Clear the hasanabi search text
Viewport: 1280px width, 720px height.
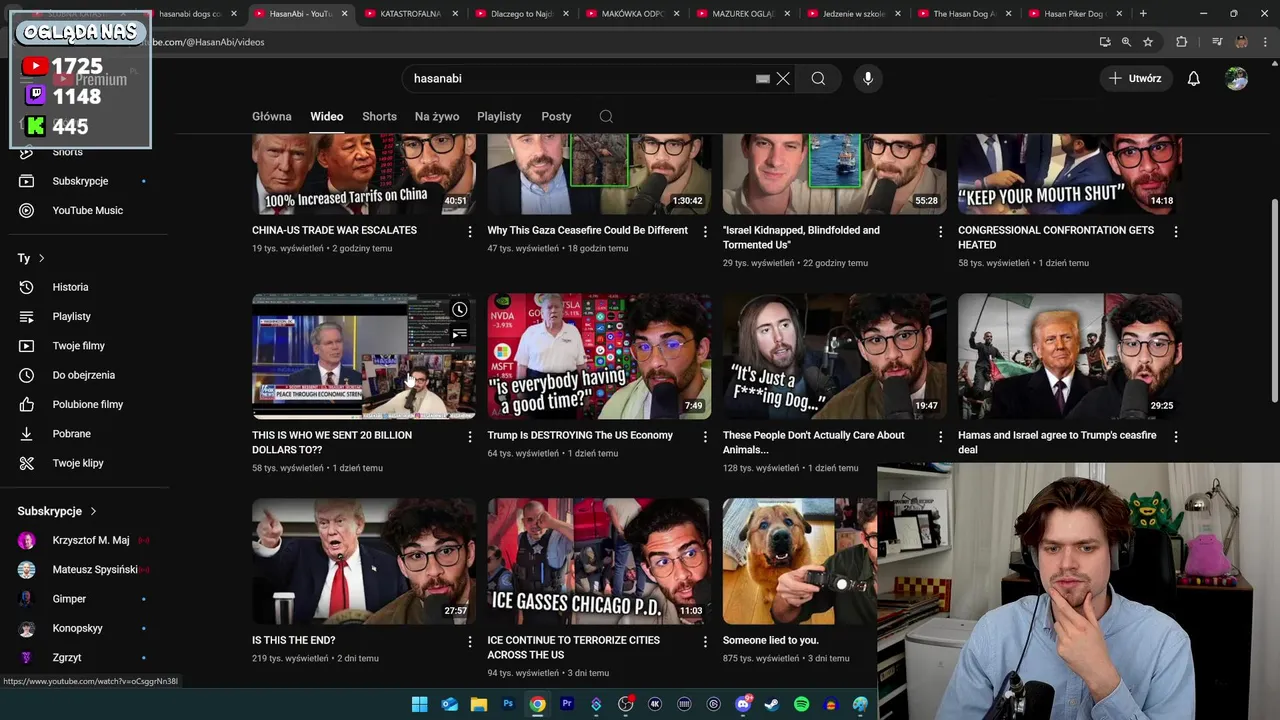pos(783,78)
